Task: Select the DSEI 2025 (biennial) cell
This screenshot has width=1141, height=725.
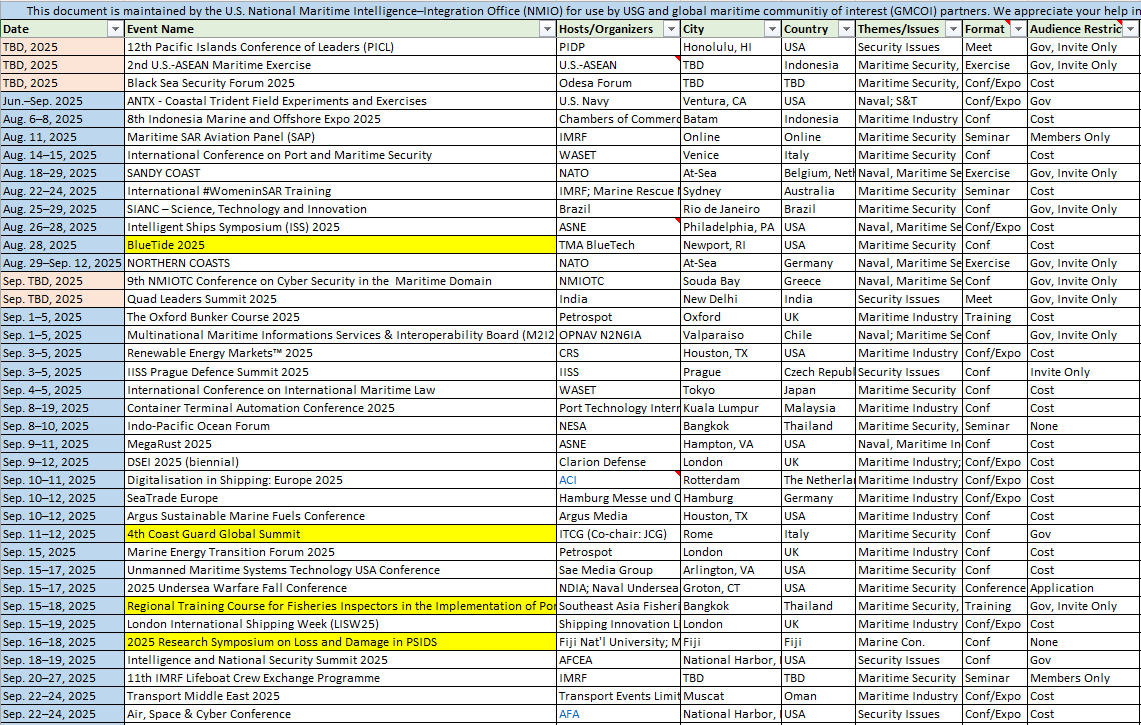Action: (x=341, y=462)
